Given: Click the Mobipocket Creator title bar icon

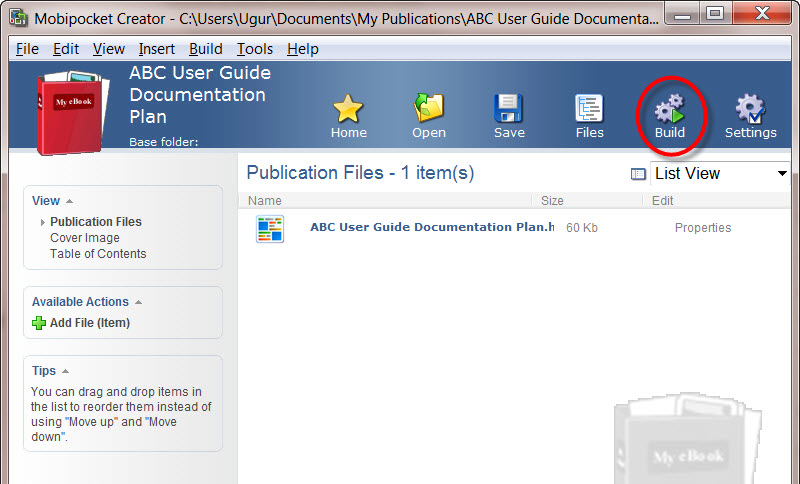Looking at the screenshot, I should click(19, 18).
